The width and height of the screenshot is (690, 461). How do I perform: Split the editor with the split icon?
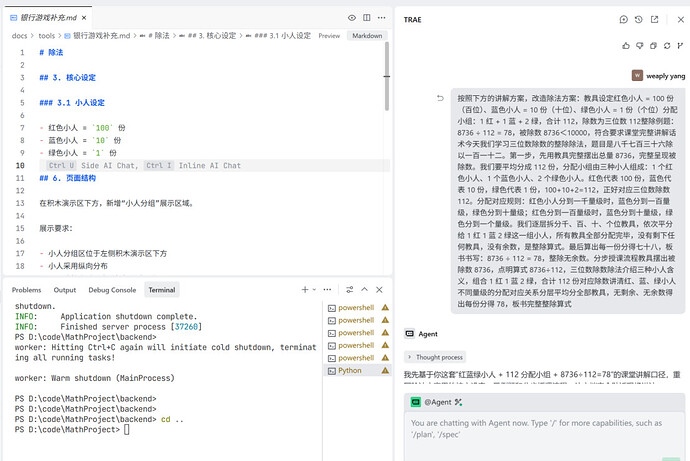pyautogui.click(x=367, y=18)
